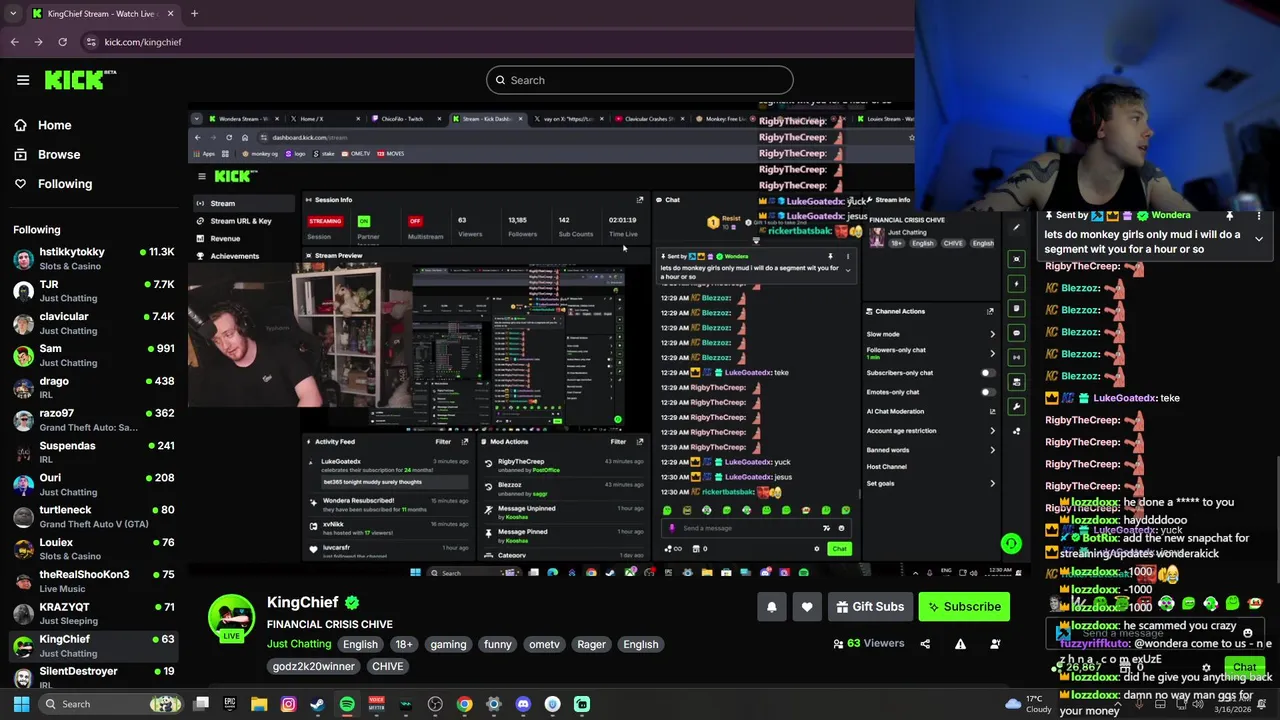The width and height of the screenshot is (1280, 720).
Task: Open the Just Chatting category link
Action: pos(299,644)
